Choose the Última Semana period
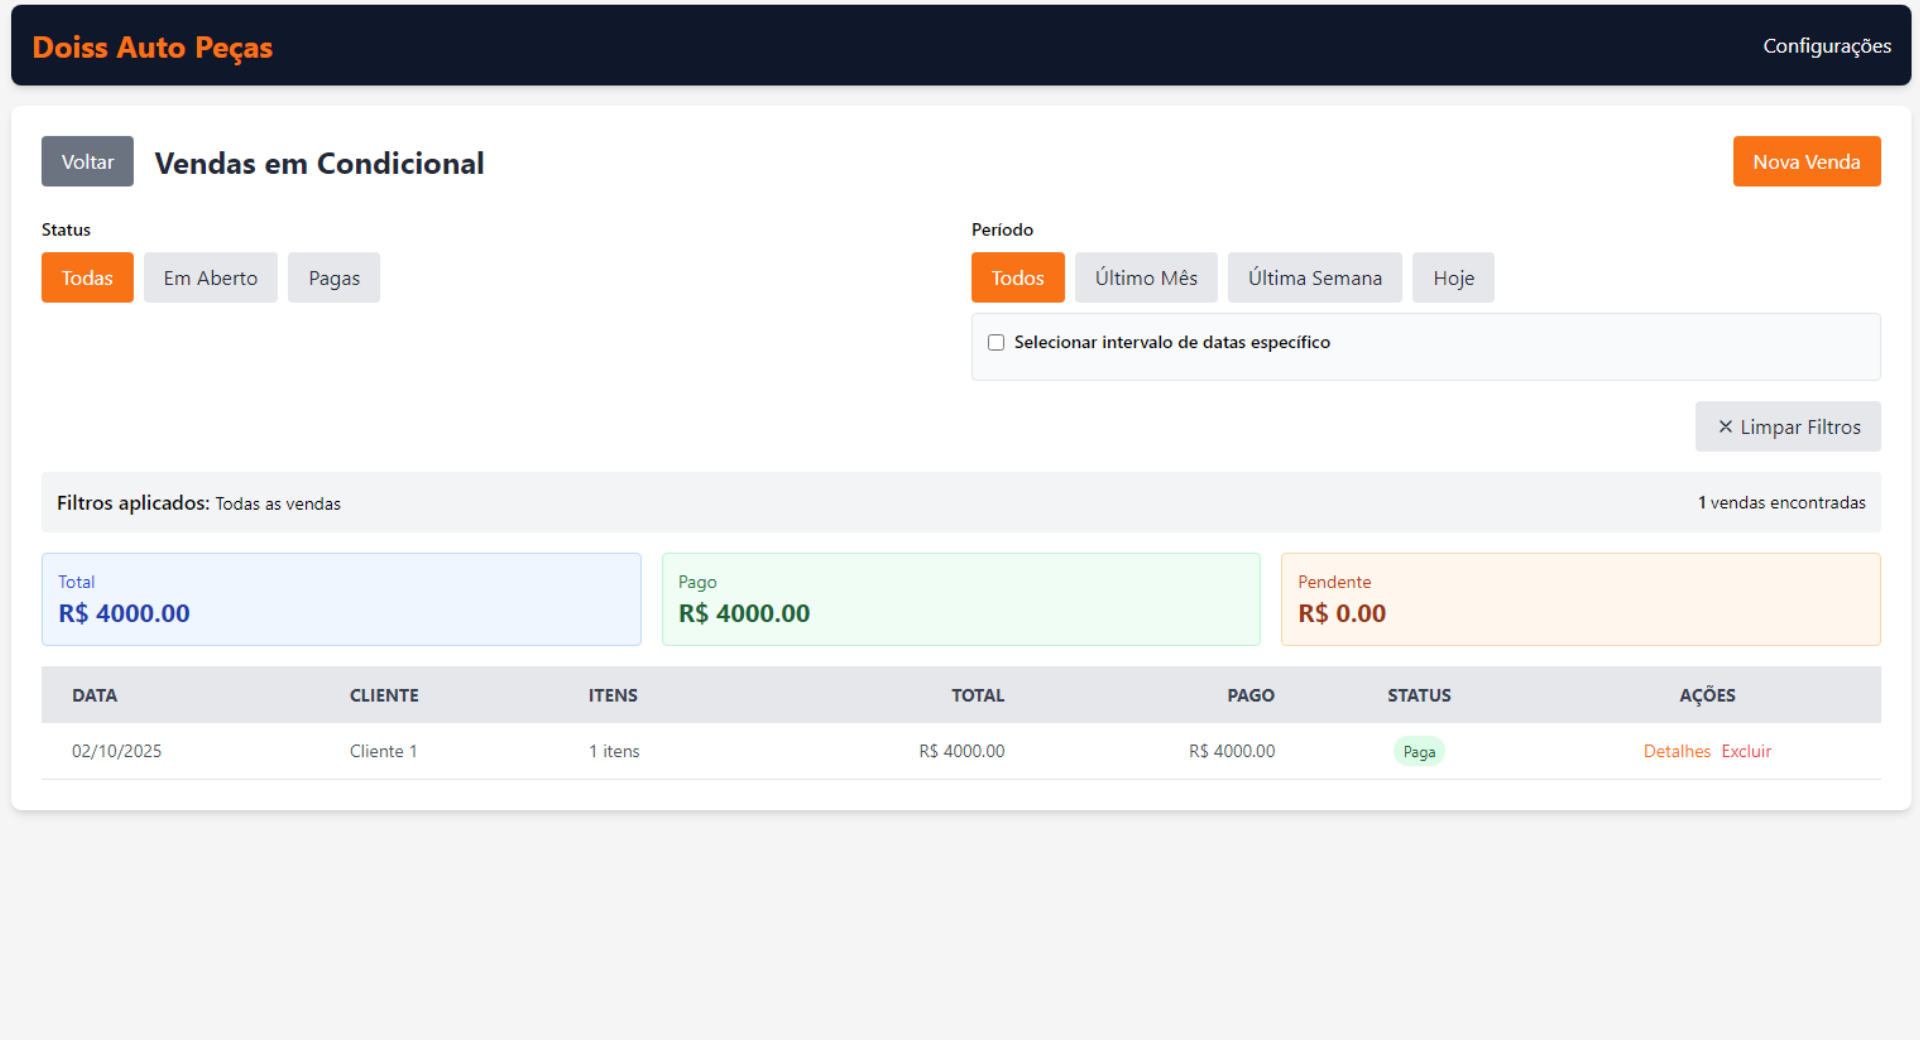Screen dimensions: 1920x1040 pos(1314,278)
